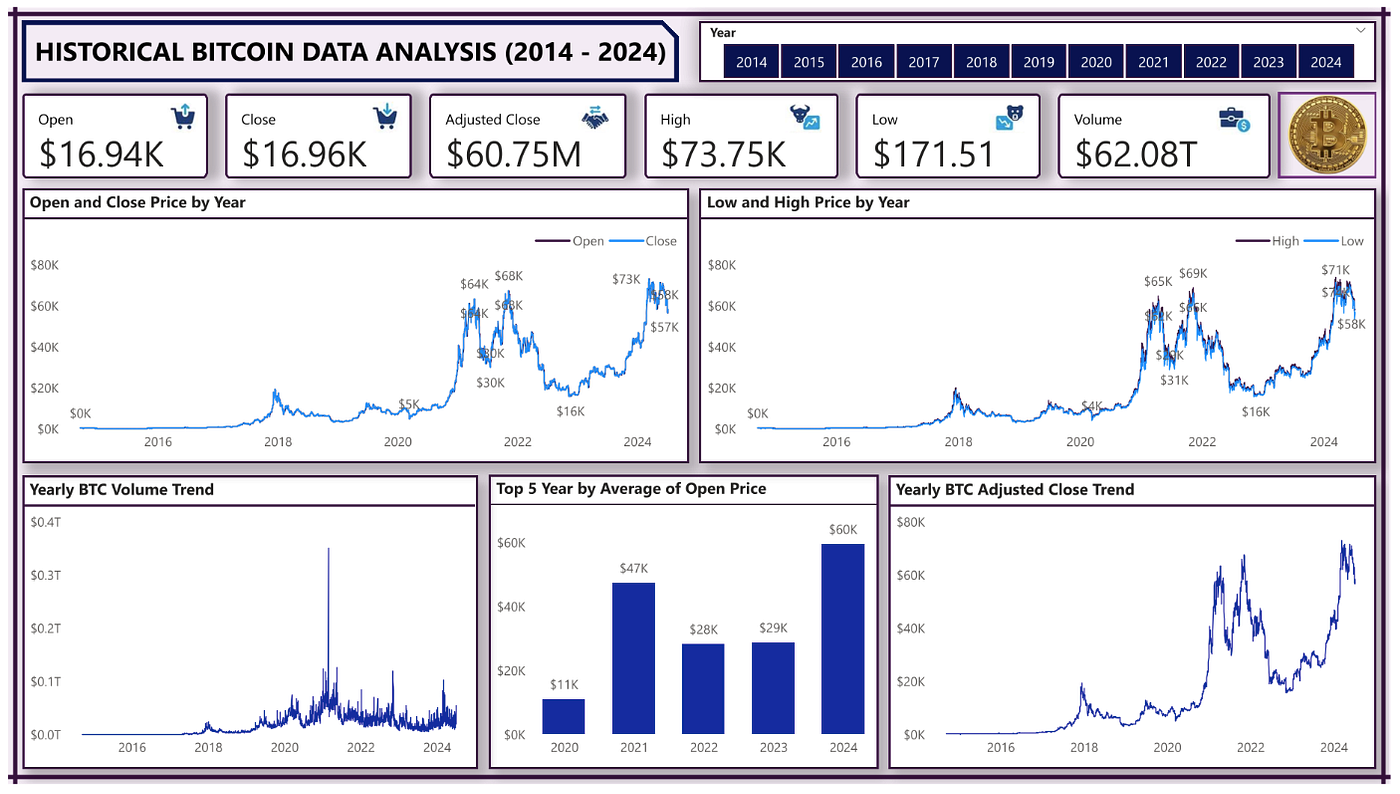Click the cart icon on the Close card
Screen dimensions: 1400x794
385,117
